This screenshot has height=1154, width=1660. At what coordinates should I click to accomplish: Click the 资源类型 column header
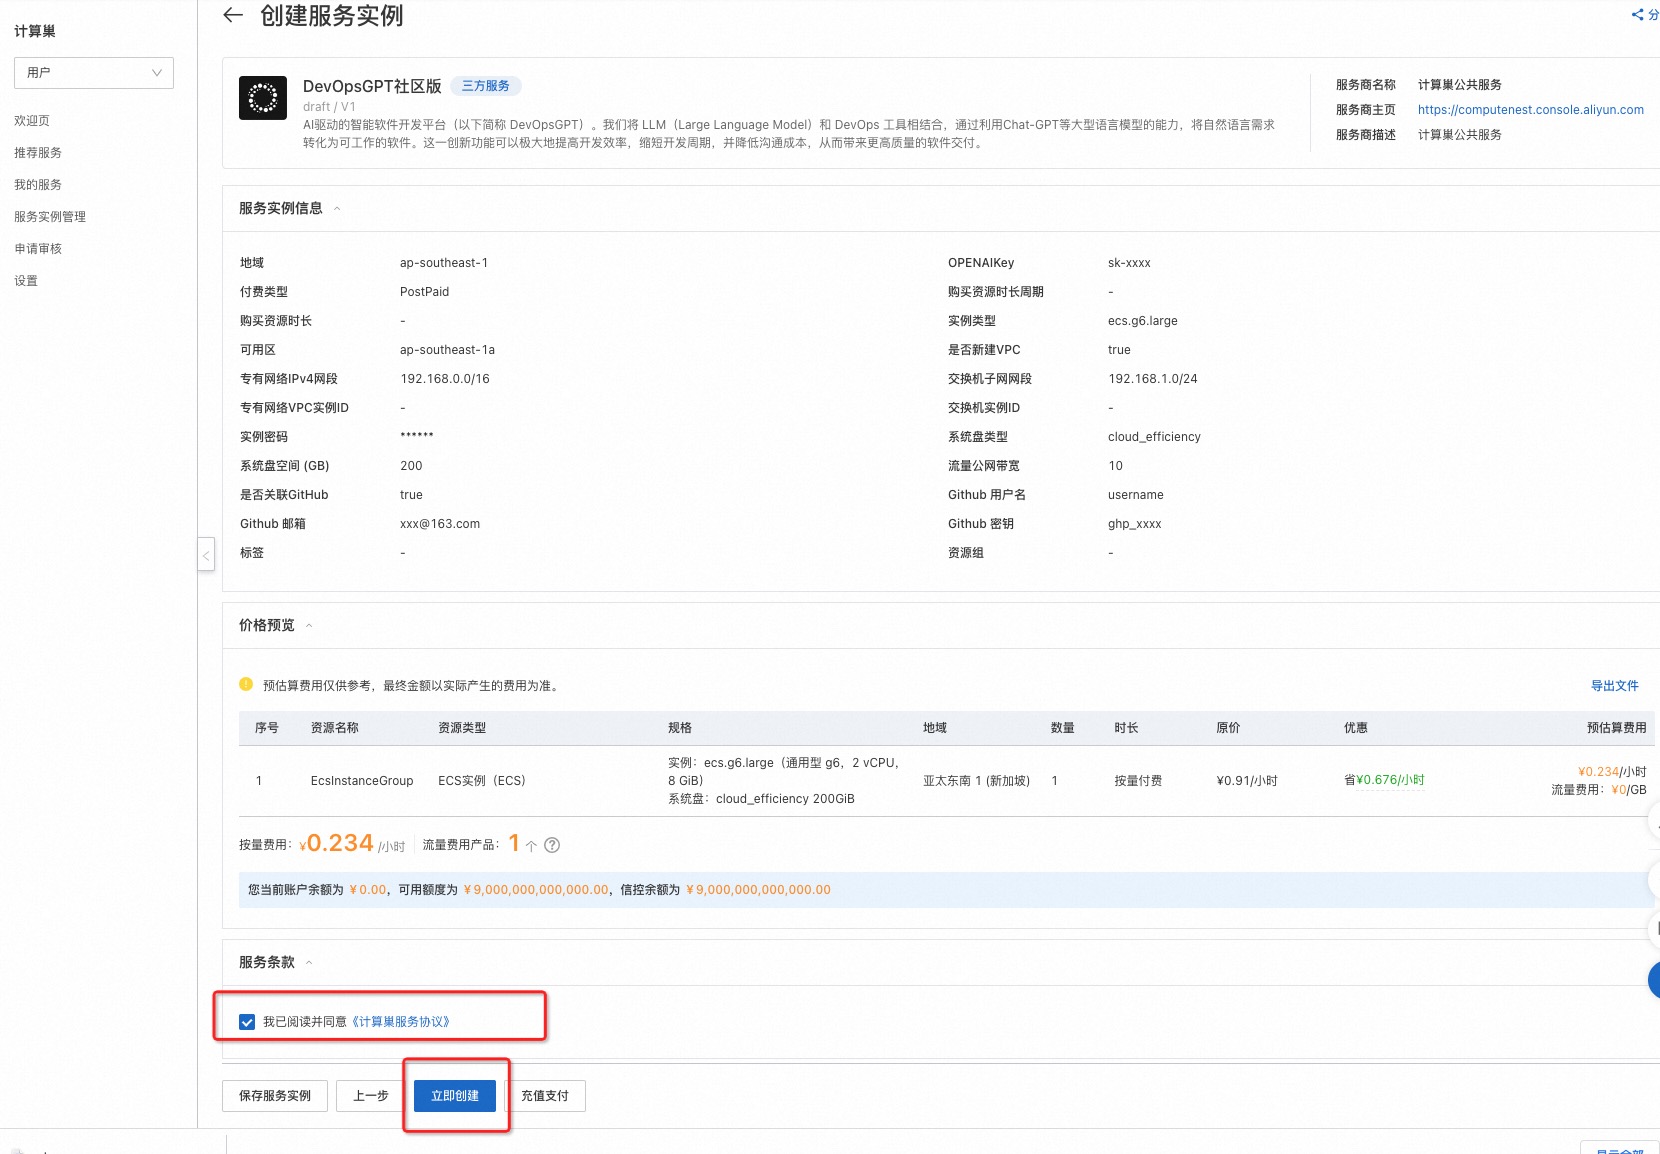462,728
